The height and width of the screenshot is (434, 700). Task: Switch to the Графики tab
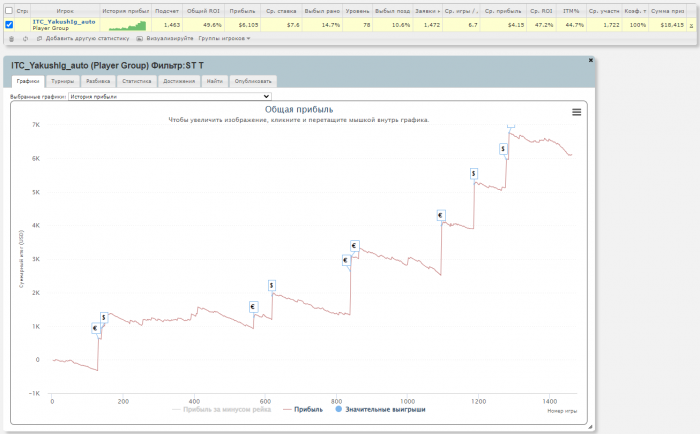(28, 81)
